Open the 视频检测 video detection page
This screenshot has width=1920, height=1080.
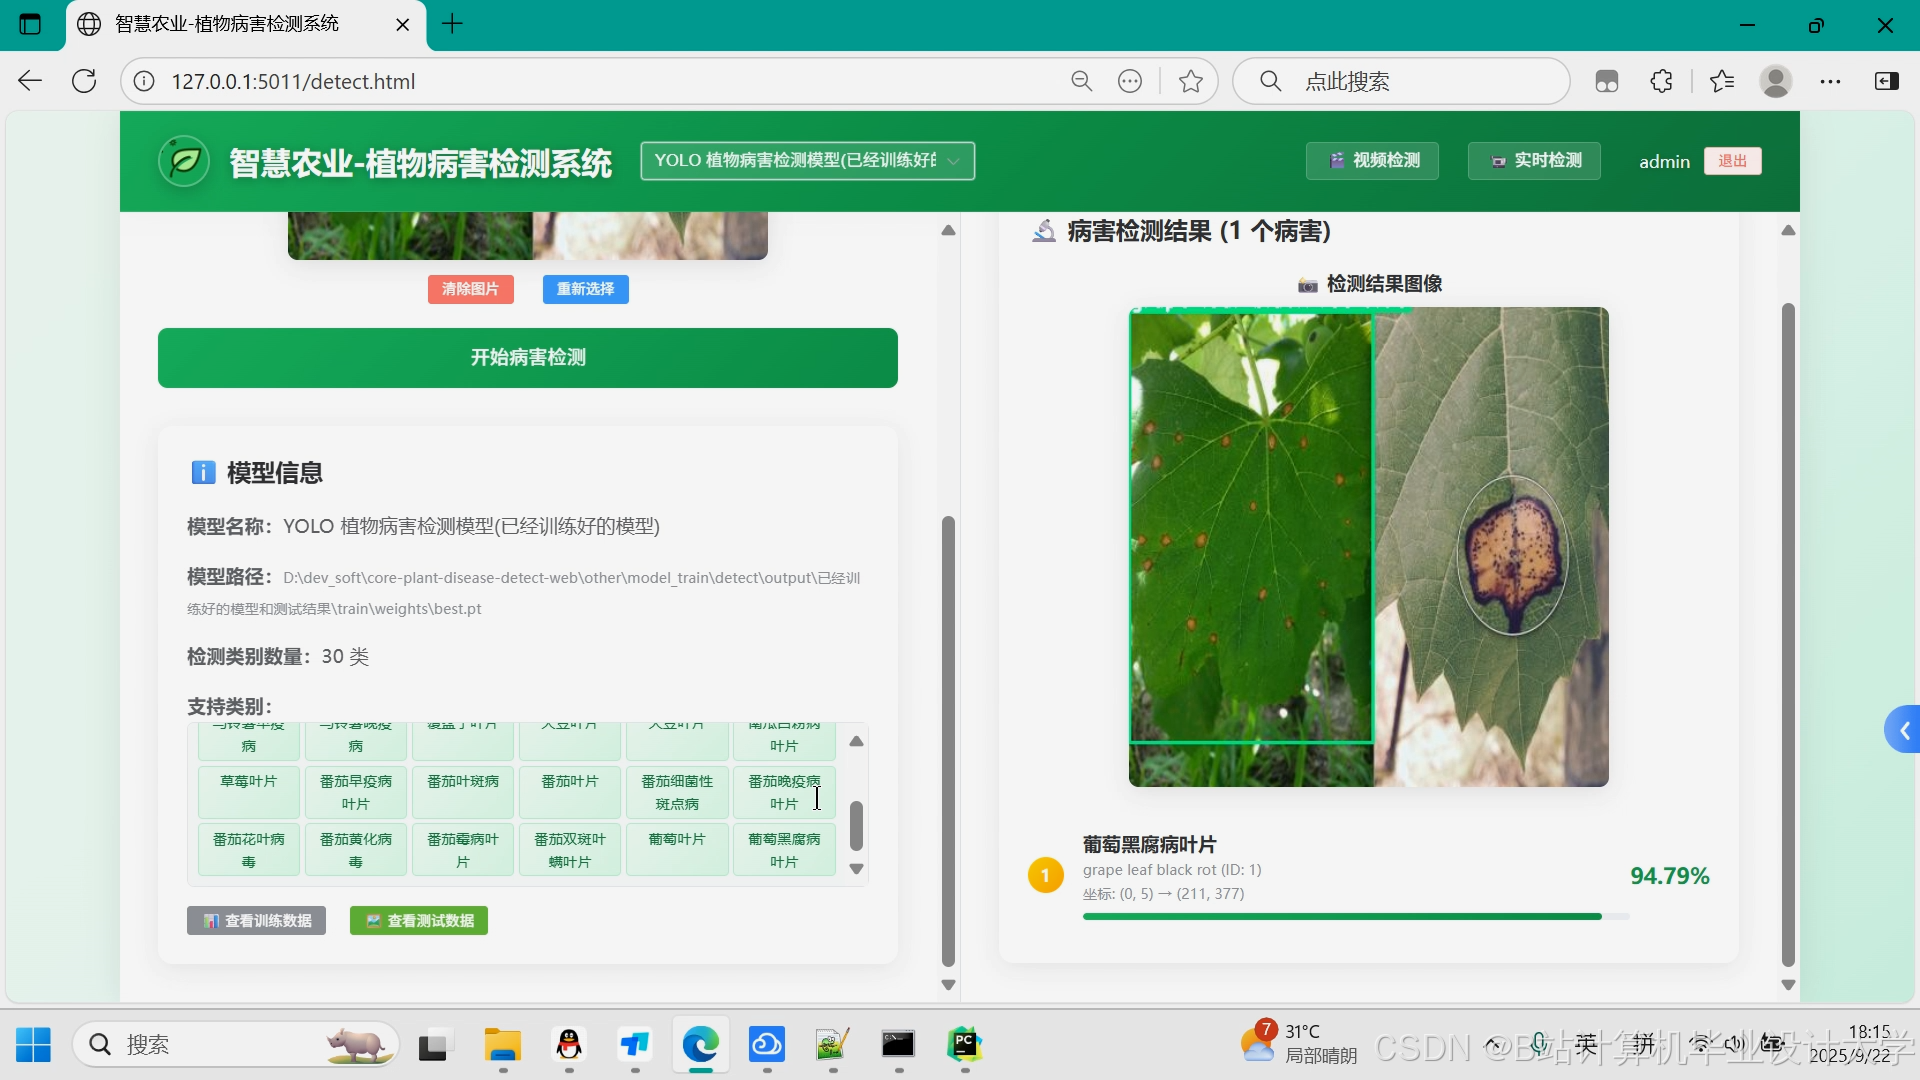(1372, 161)
